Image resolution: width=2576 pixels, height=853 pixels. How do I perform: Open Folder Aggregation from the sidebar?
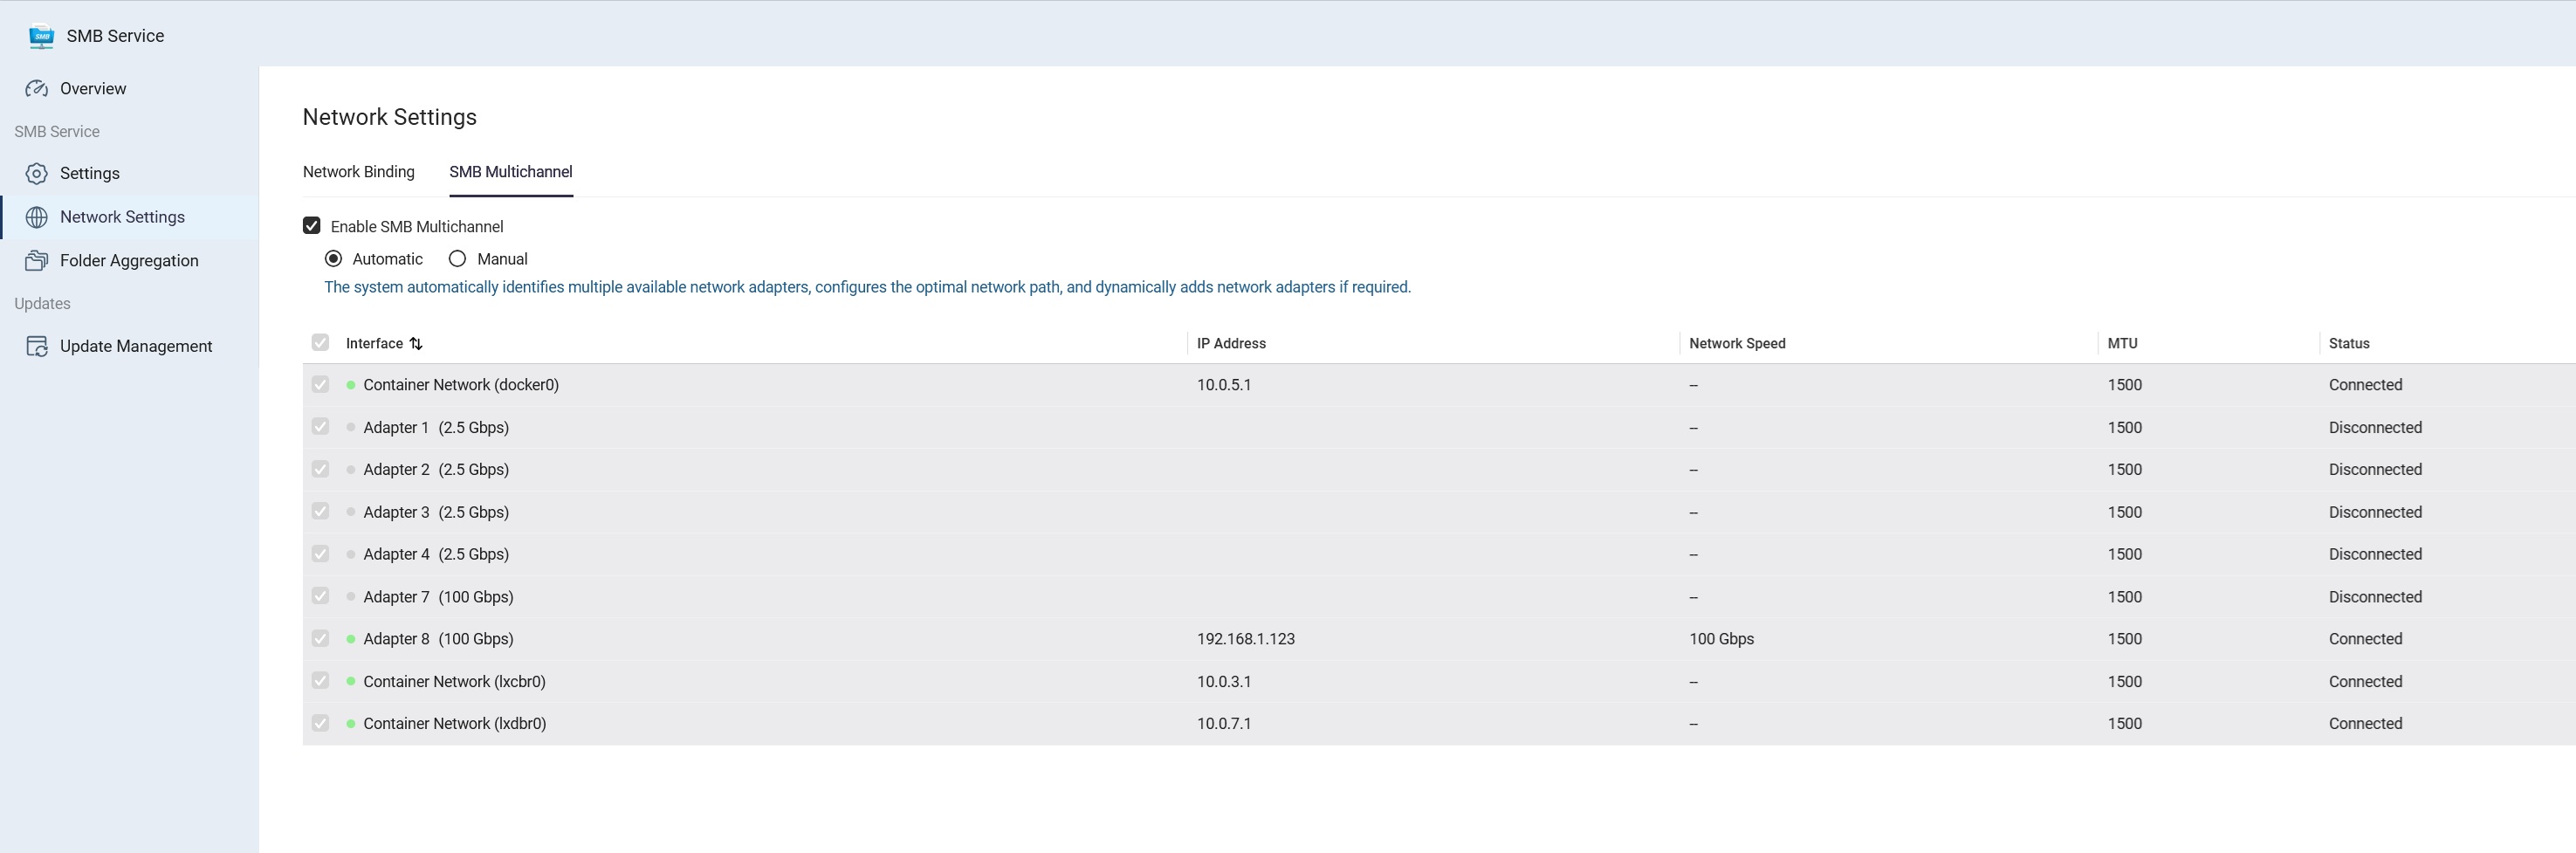129,261
